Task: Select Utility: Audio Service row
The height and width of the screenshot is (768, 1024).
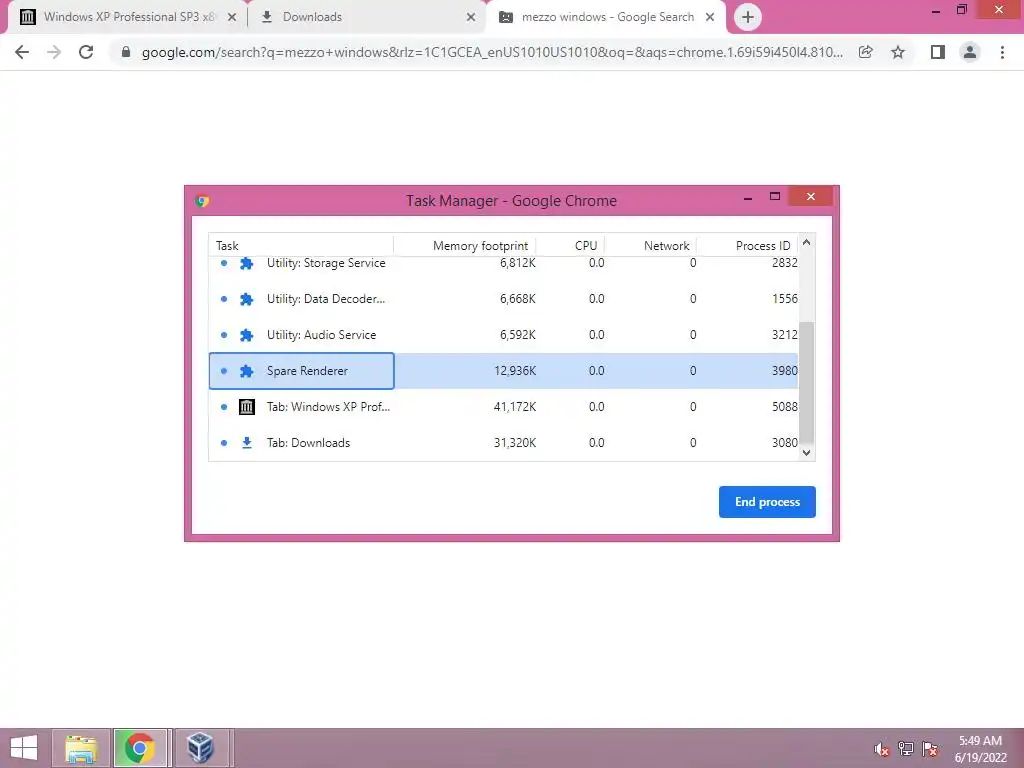Action: click(x=503, y=335)
